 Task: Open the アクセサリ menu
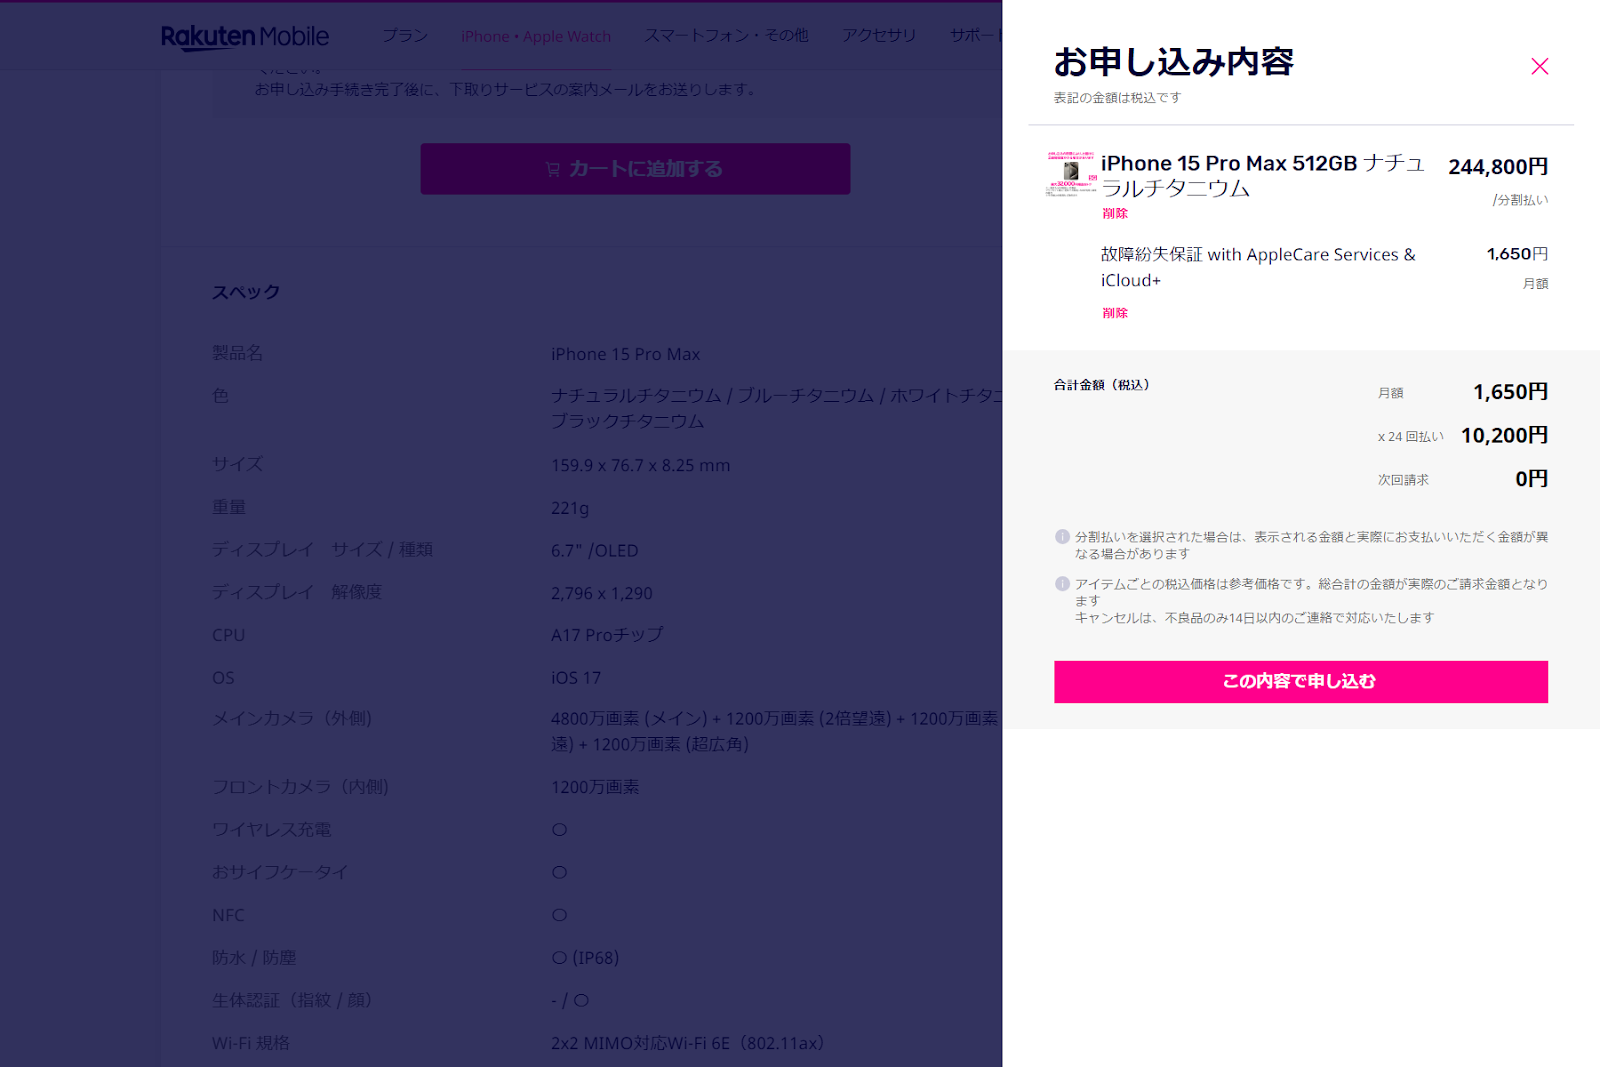tap(879, 36)
